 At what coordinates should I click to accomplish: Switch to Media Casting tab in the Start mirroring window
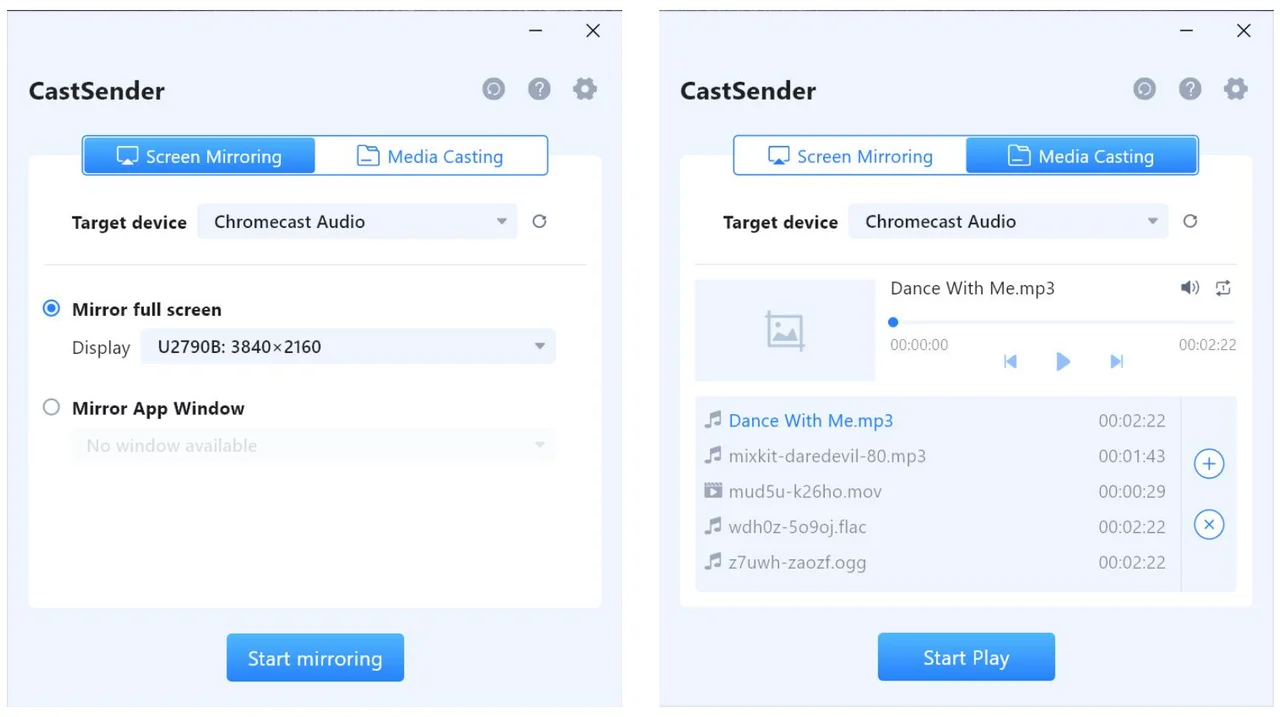(x=431, y=156)
